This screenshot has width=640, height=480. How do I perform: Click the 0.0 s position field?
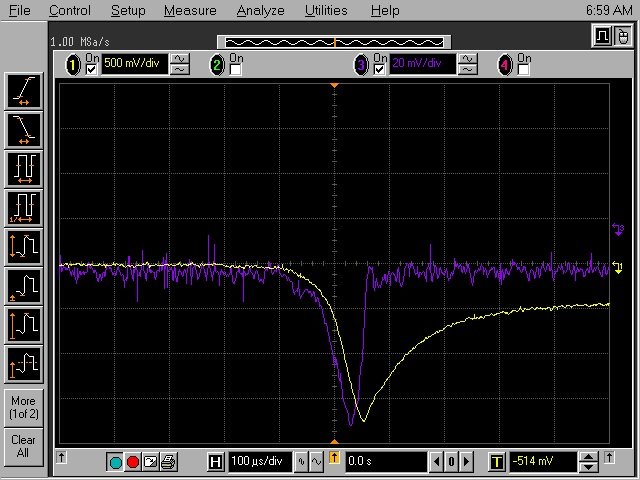(x=386, y=462)
